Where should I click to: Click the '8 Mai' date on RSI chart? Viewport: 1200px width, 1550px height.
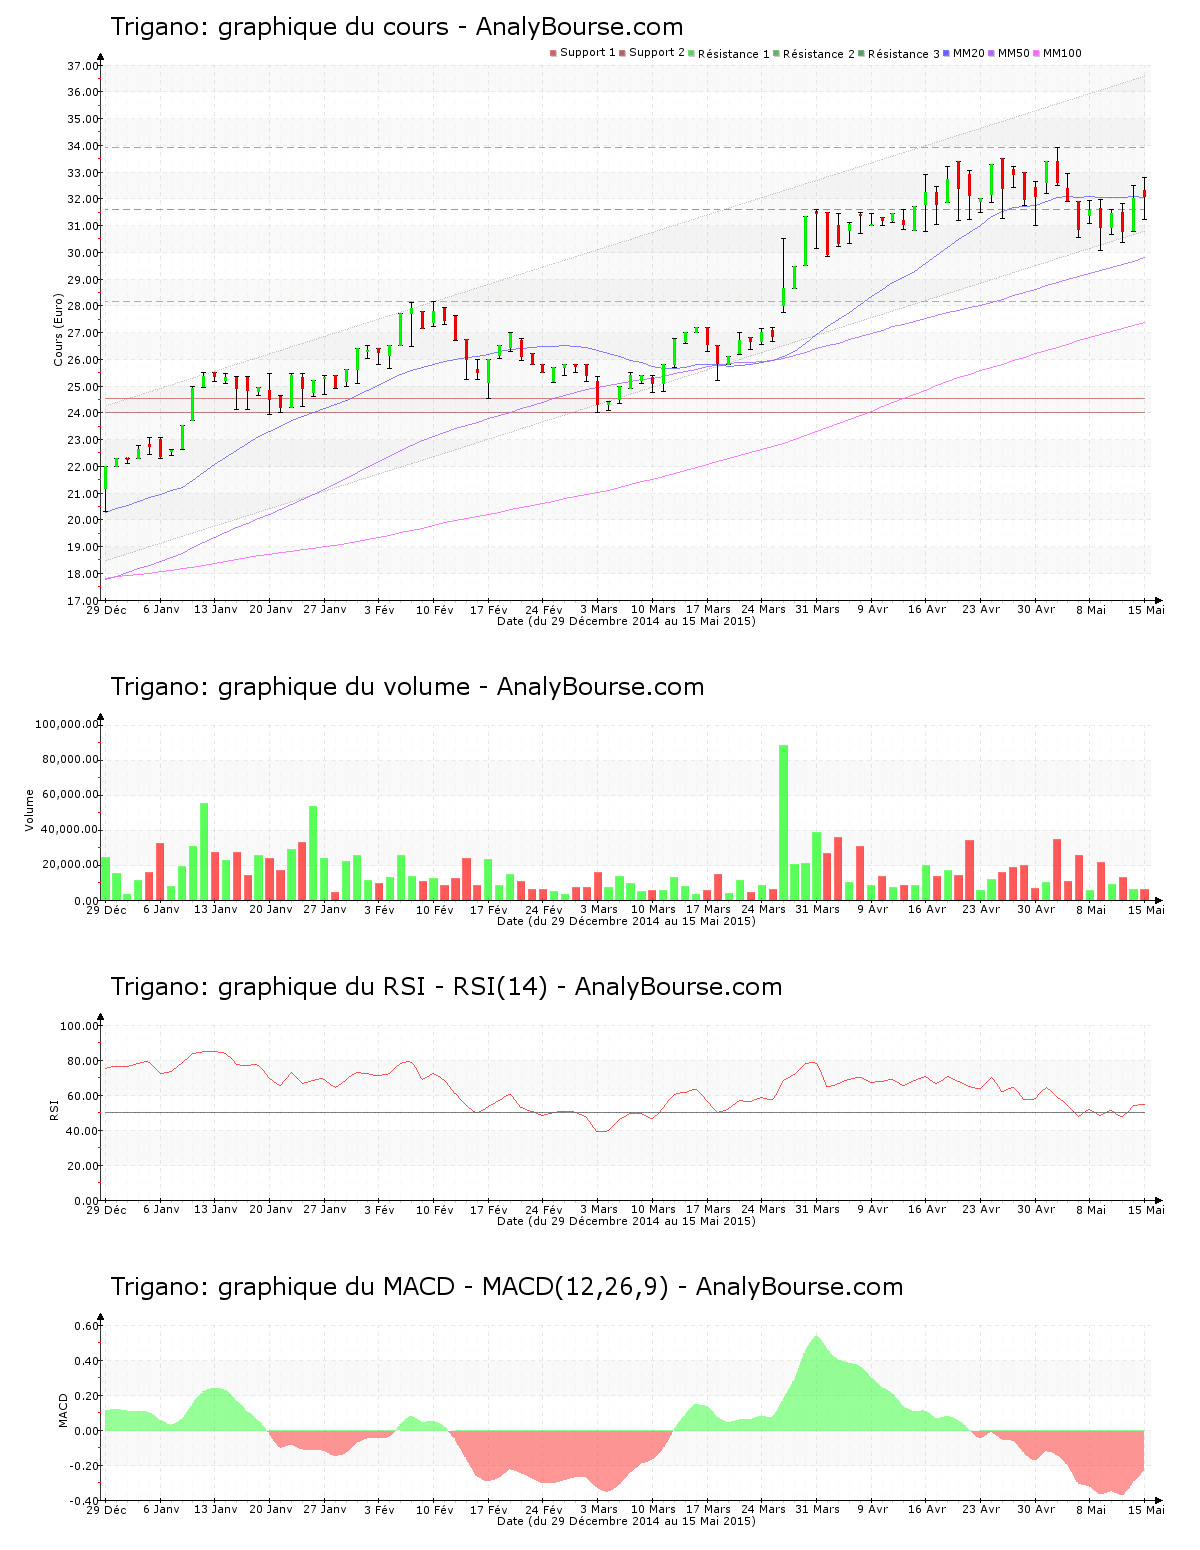point(1091,1210)
